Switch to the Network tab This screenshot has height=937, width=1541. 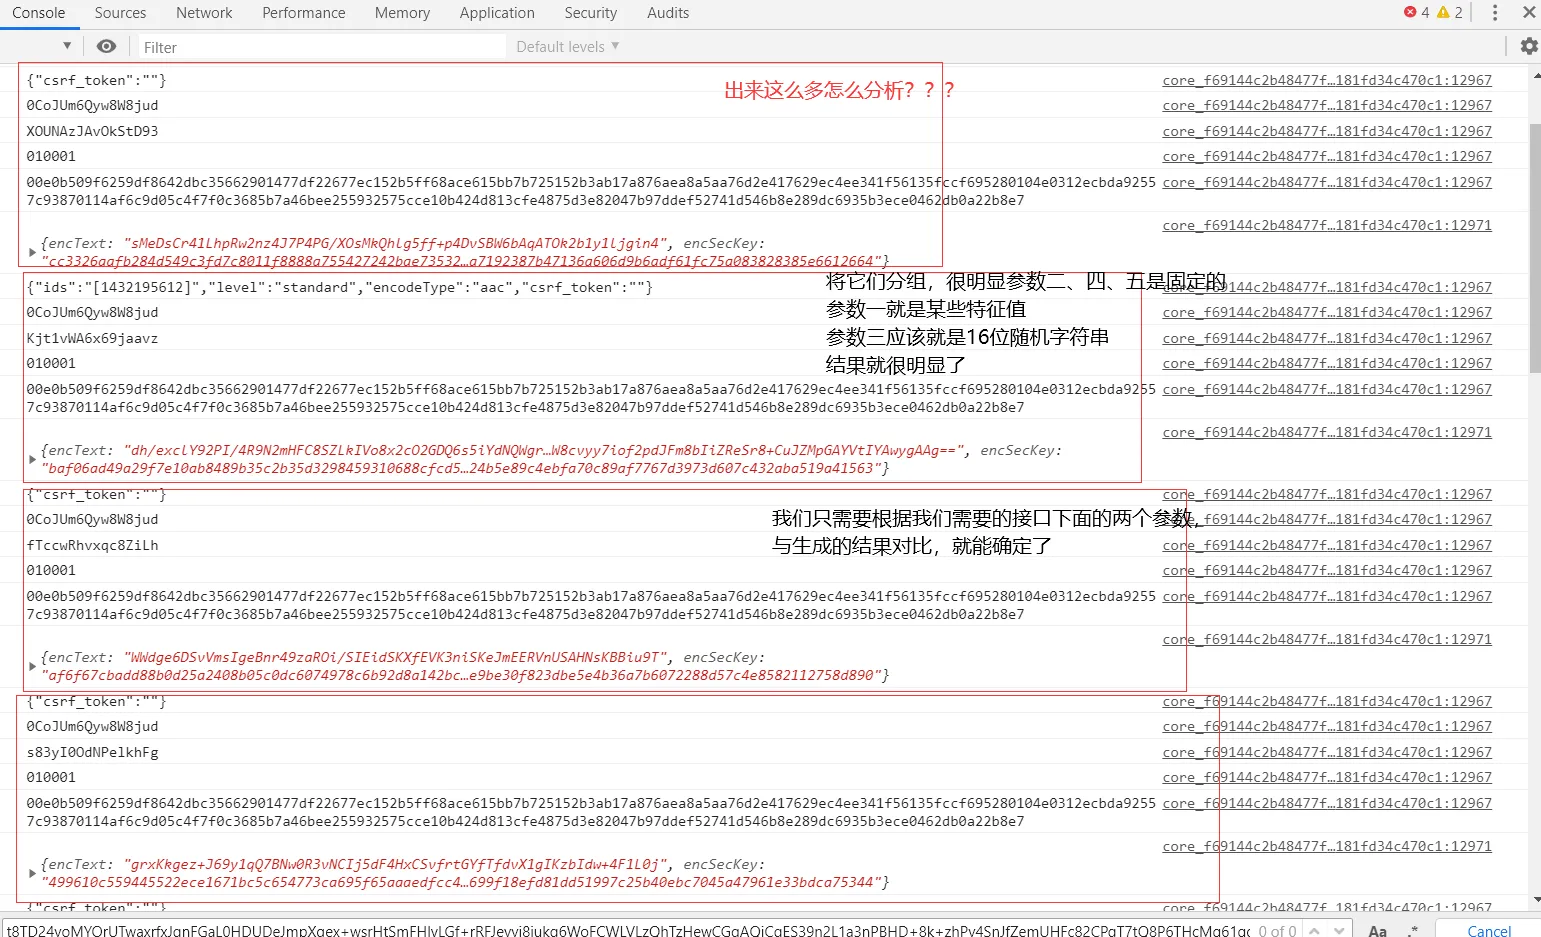204,12
